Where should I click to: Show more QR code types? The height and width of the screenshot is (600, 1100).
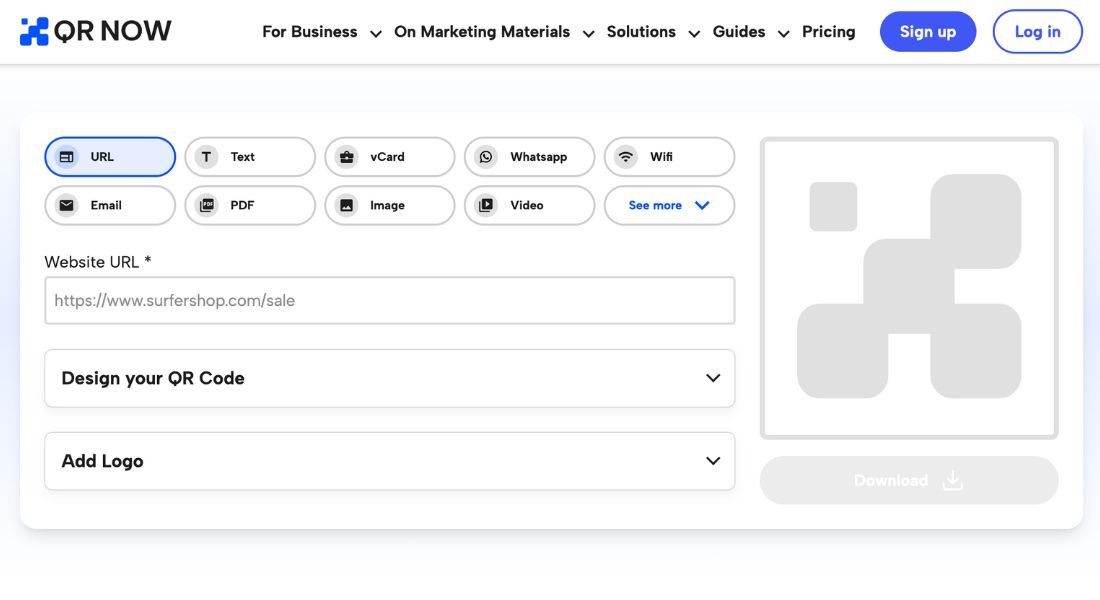(x=669, y=205)
